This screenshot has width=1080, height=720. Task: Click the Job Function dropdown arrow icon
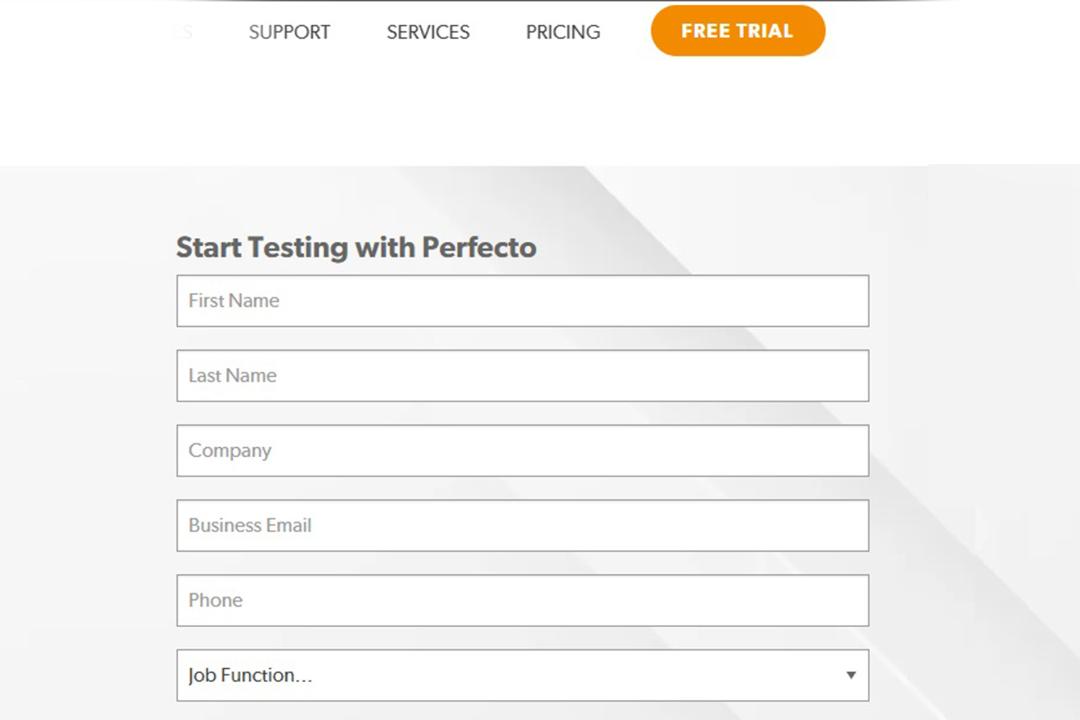pyautogui.click(x=851, y=675)
